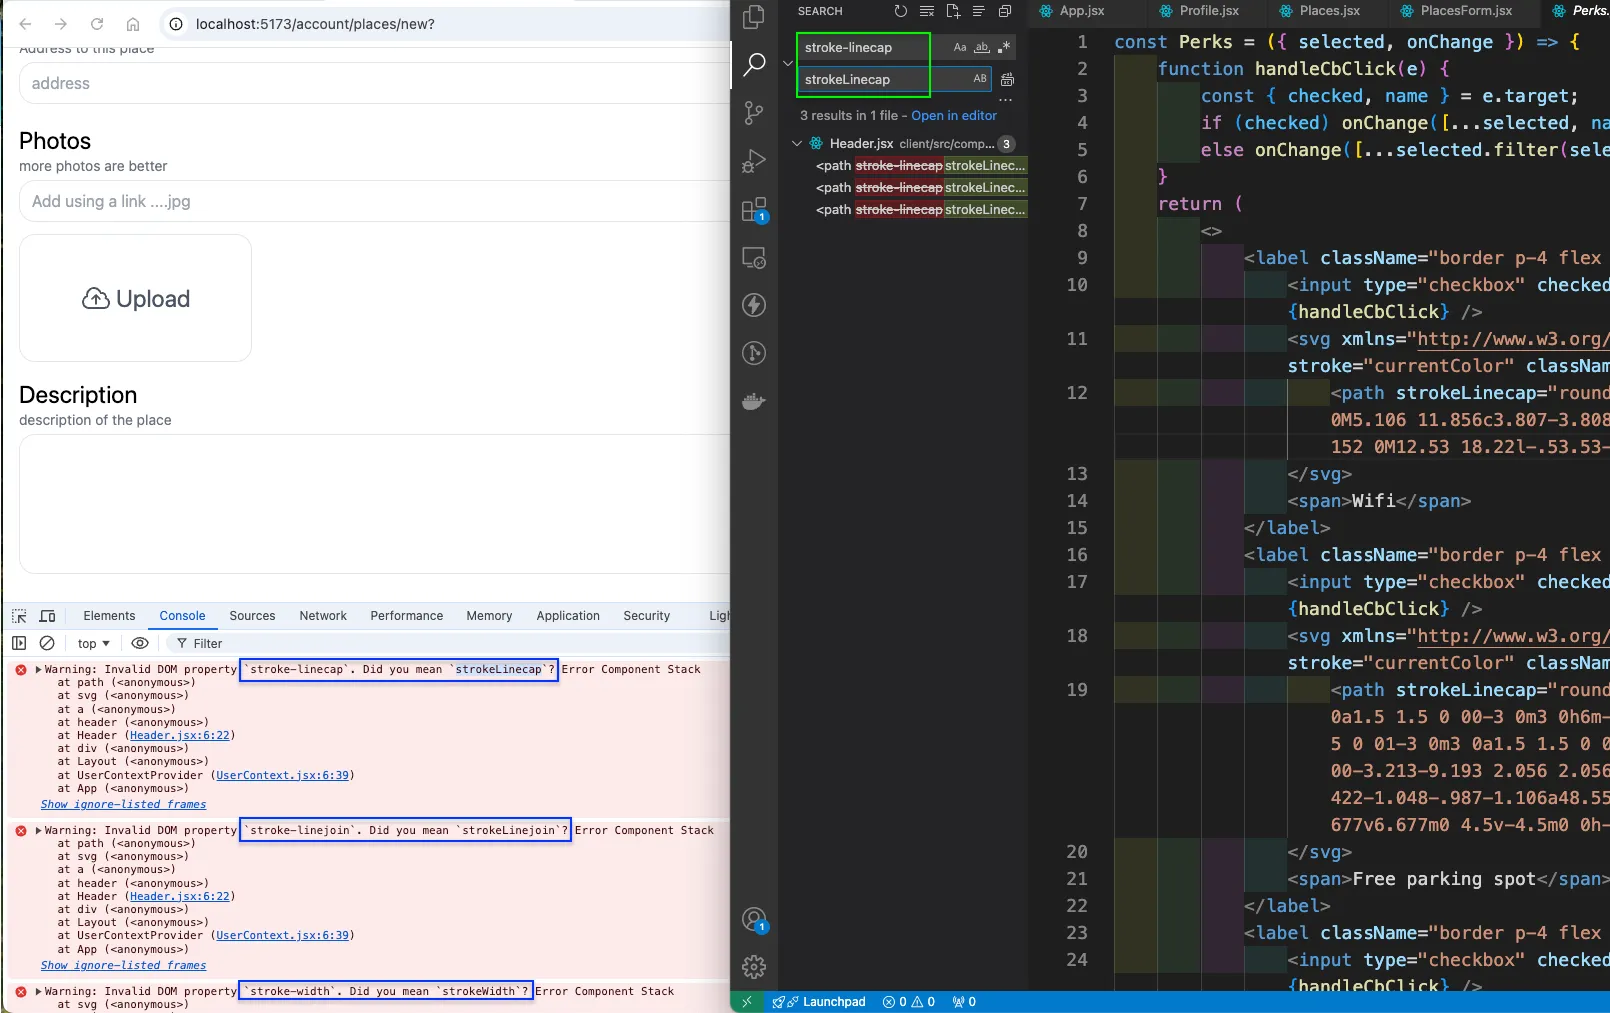Image resolution: width=1610 pixels, height=1013 pixels.
Task: Activate the inspect element picker in DevTools
Action: [x=19, y=616]
